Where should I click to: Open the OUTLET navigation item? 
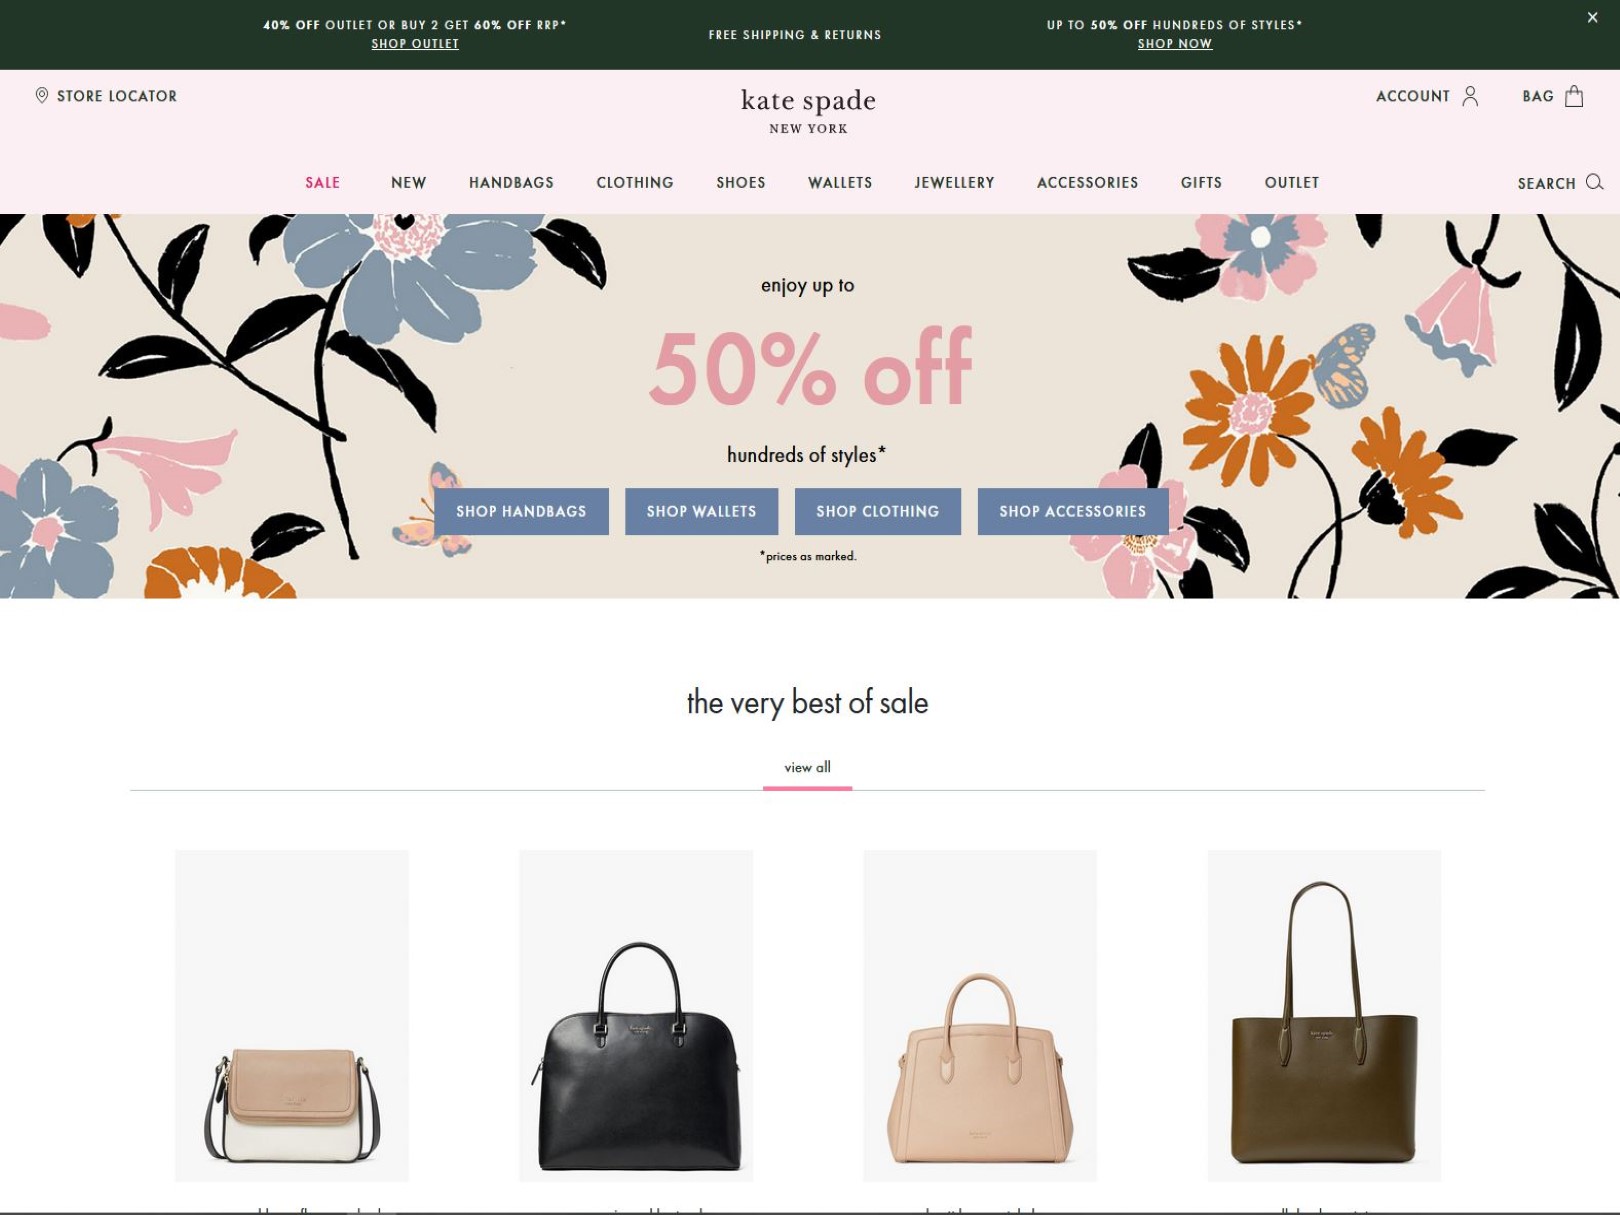pos(1291,183)
